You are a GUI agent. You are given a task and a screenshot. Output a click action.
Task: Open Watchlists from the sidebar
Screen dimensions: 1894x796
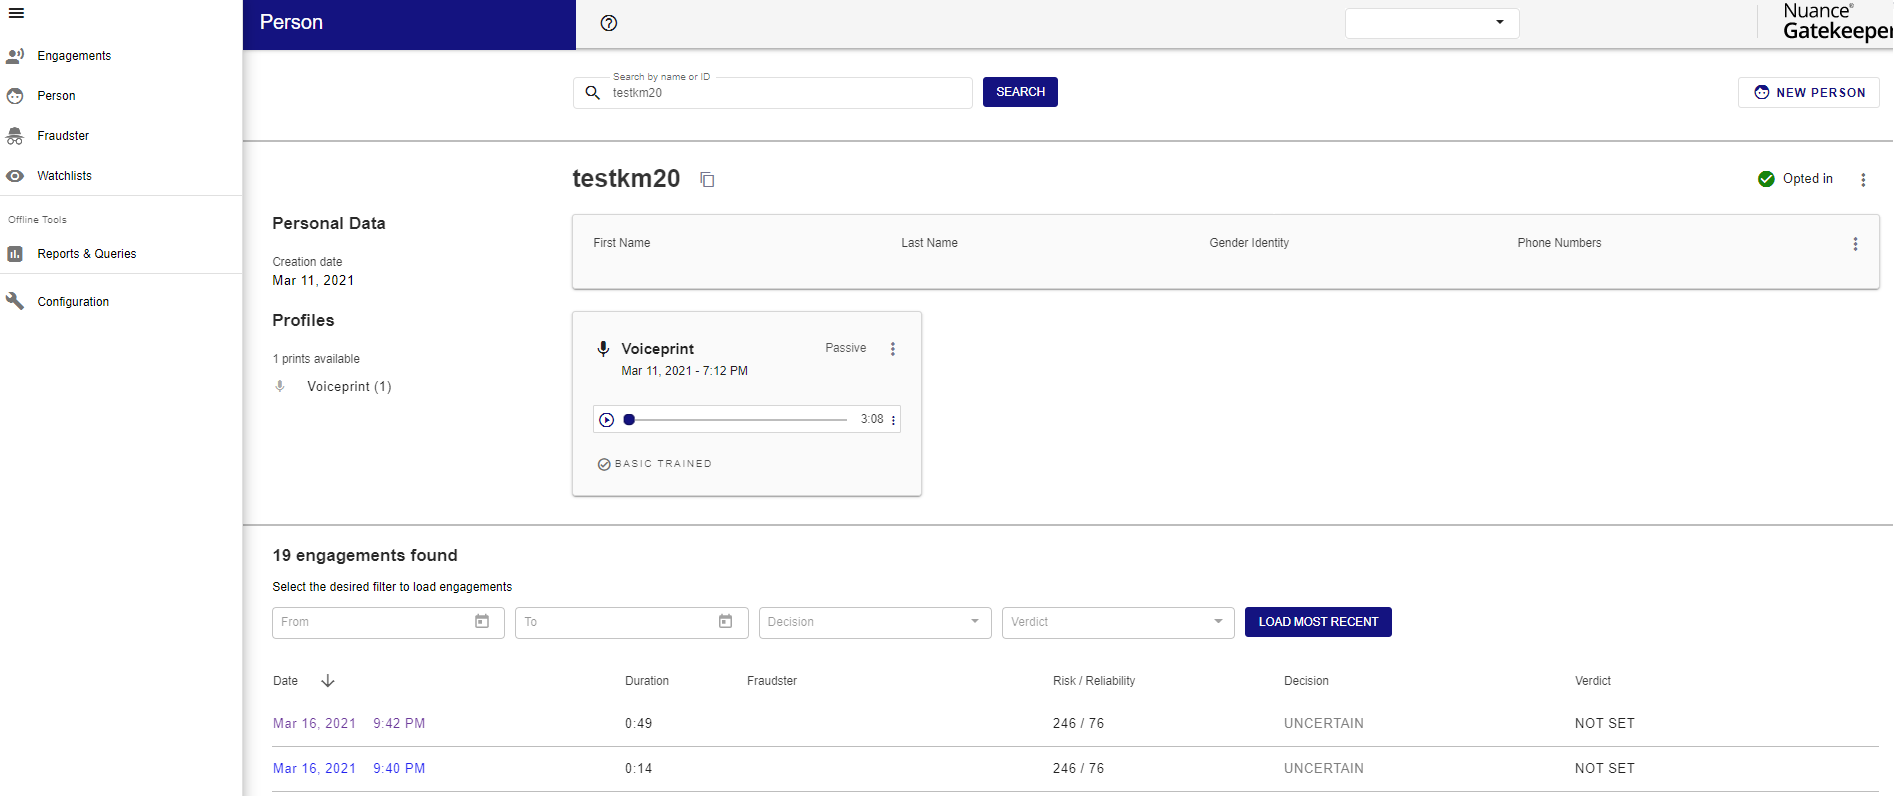coord(64,176)
